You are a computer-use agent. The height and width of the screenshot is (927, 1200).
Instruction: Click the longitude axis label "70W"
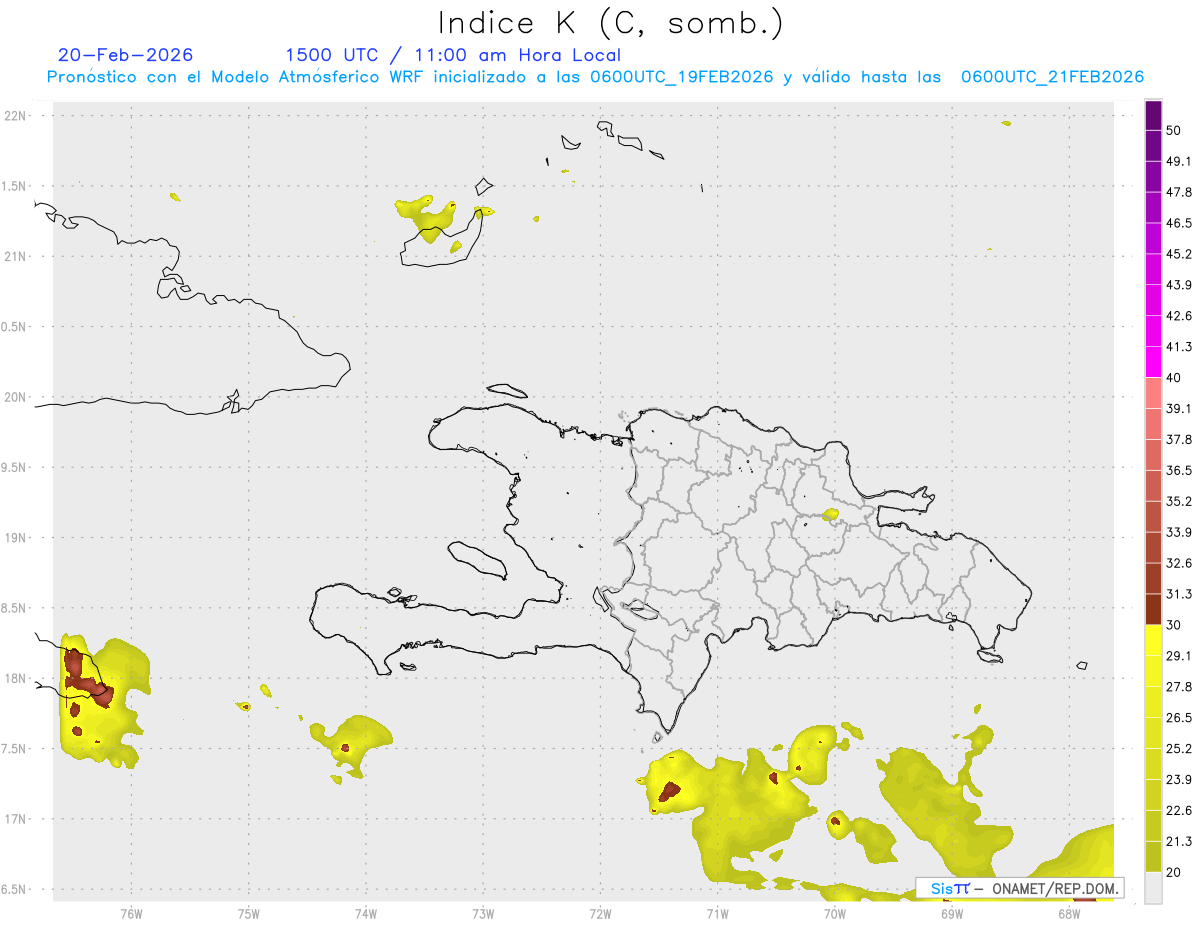click(x=834, y=913)
